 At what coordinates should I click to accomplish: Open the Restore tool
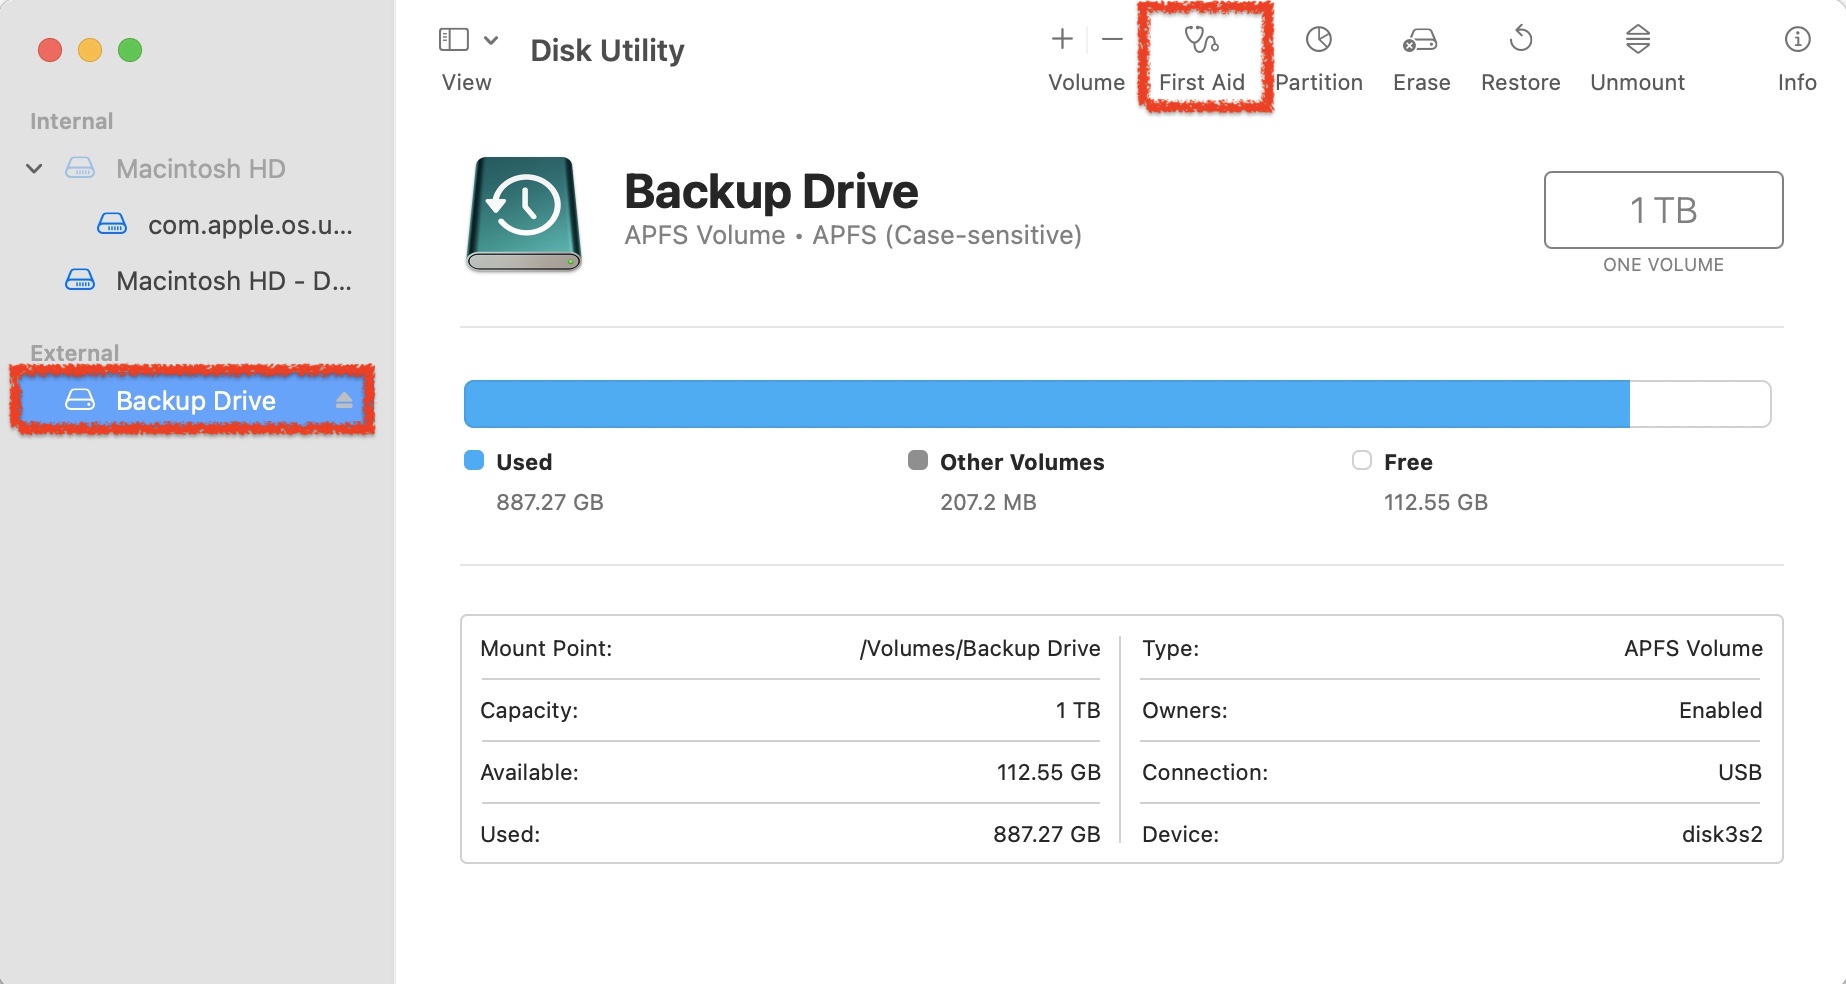[x=1519, y=55]
